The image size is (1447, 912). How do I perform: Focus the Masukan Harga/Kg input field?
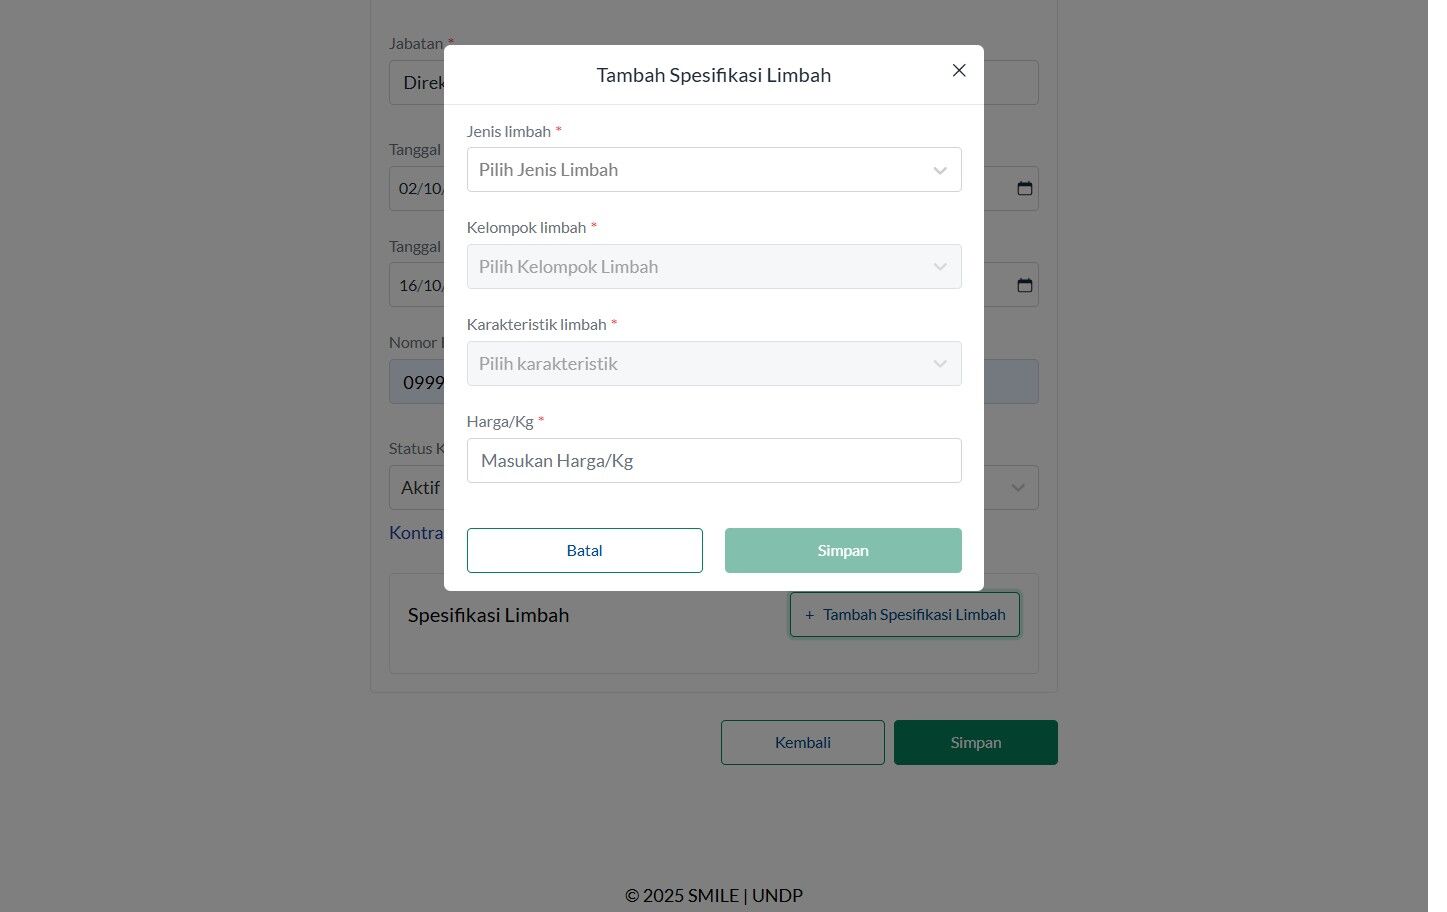point(714,461)
